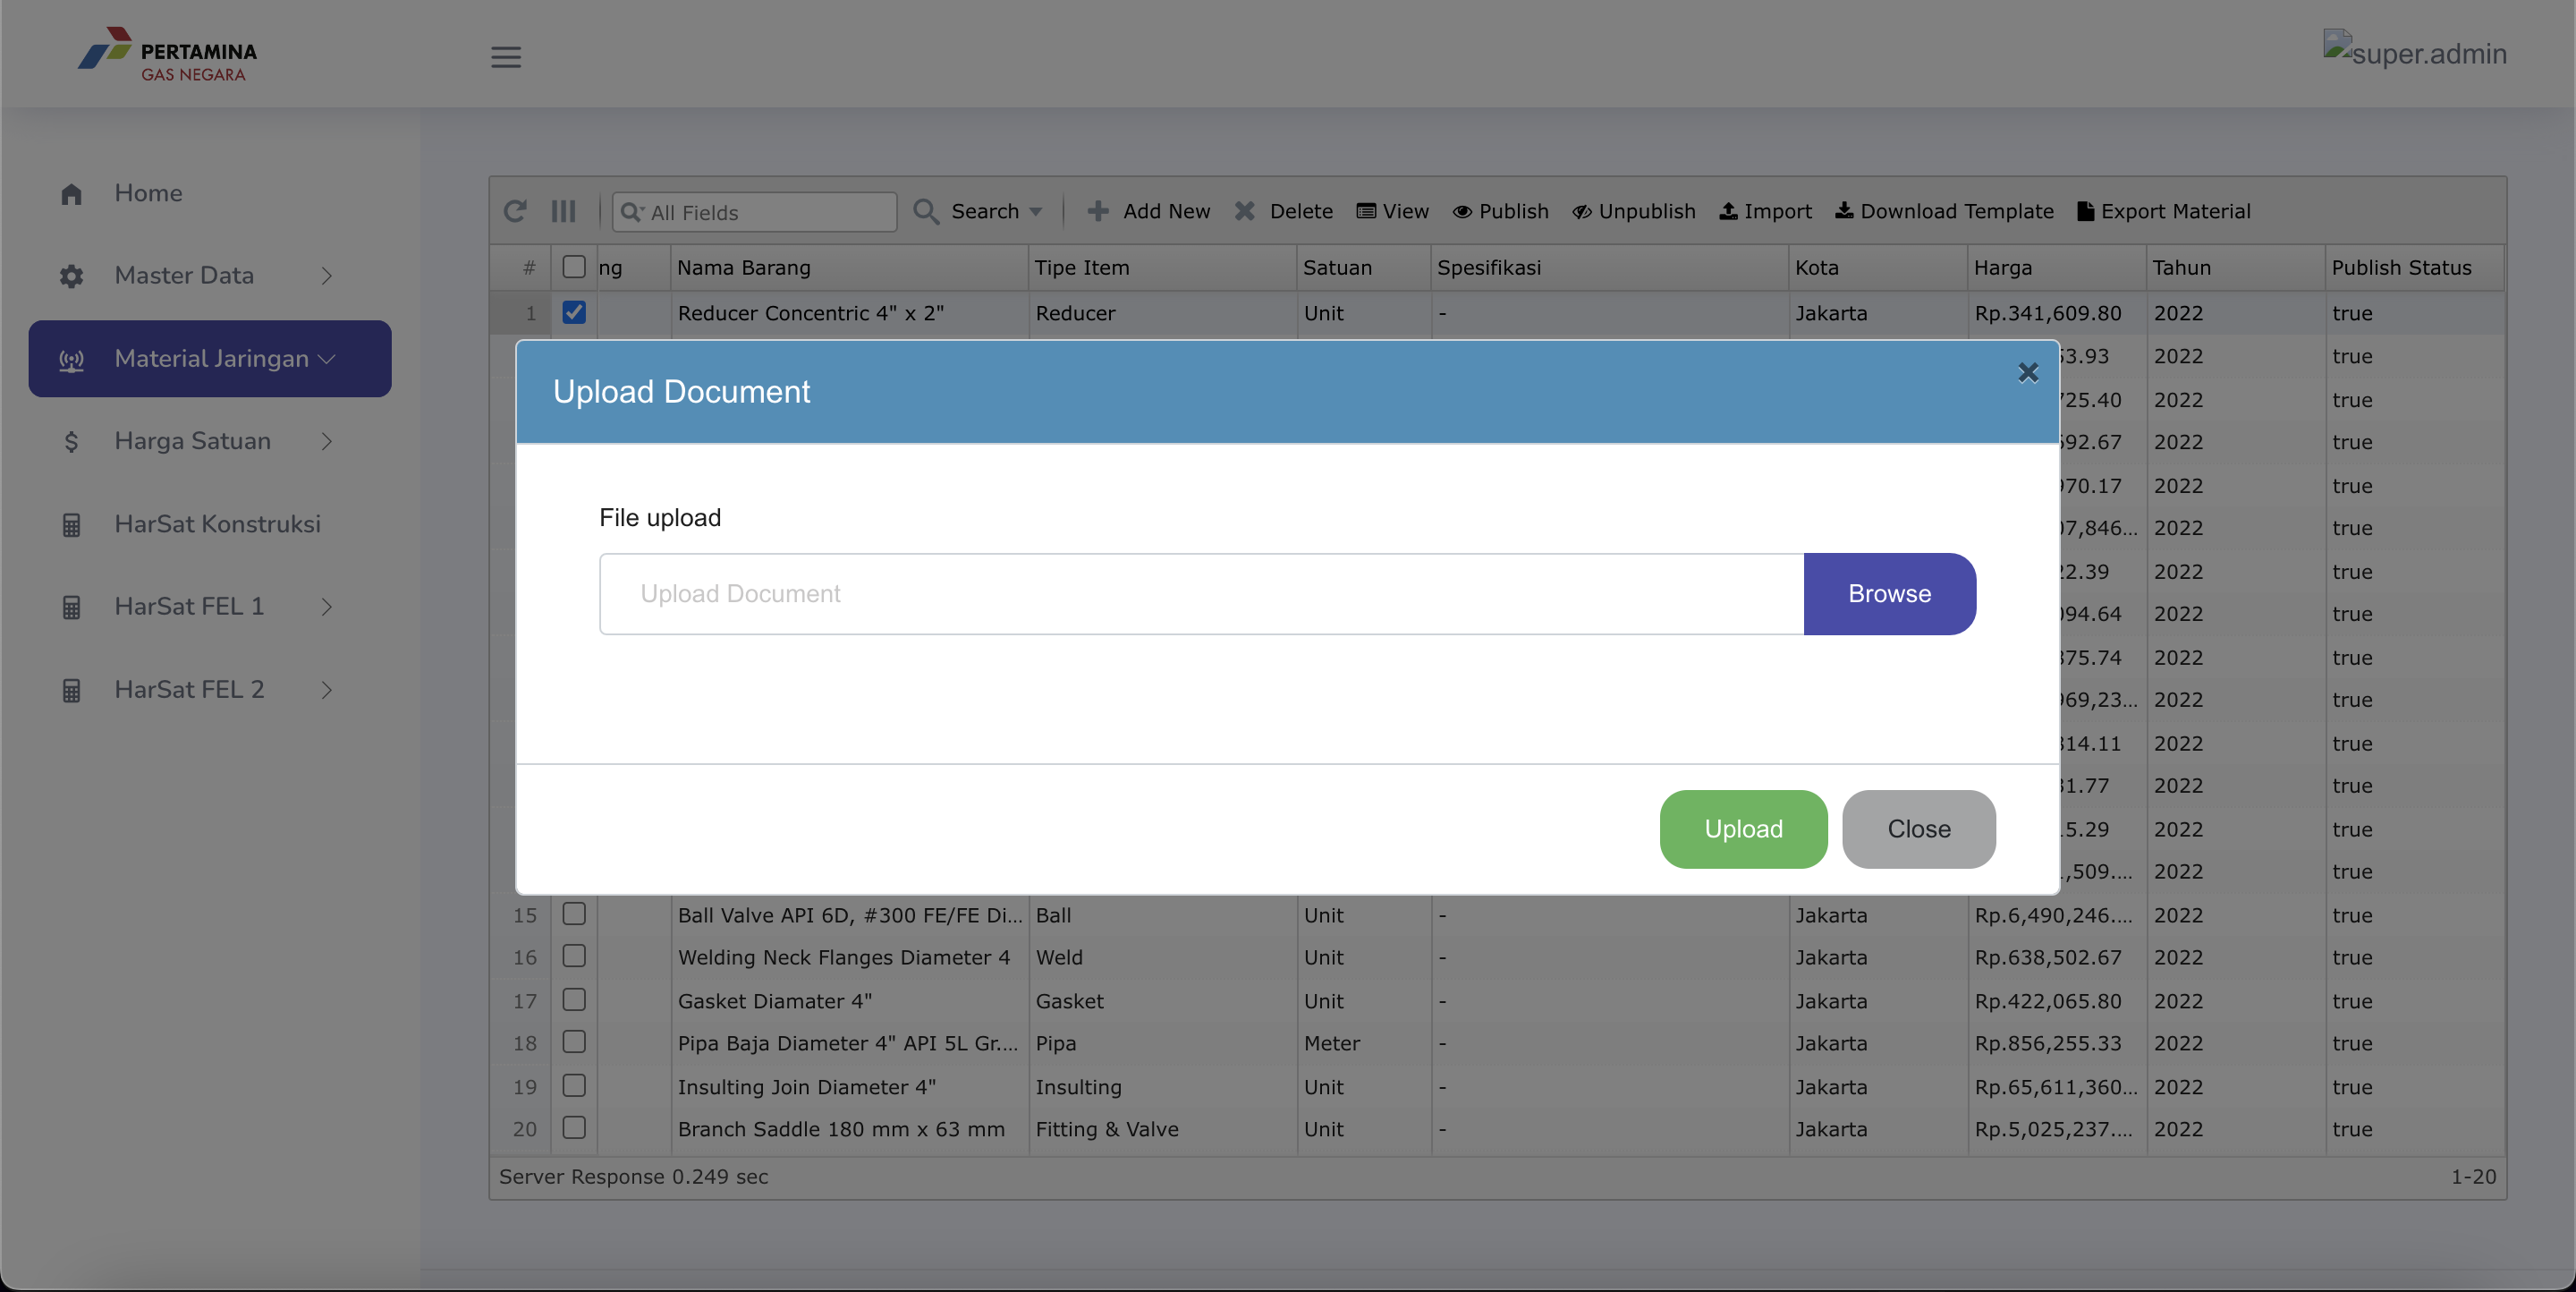
Task: Click the gray Close button
Action: 1919,829
